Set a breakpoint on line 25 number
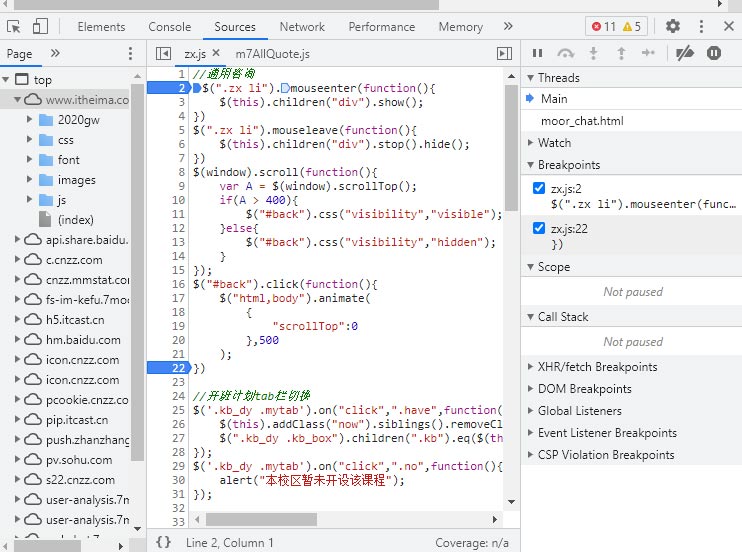The width and height of the screenshot is (742, 552). (178, 410)
